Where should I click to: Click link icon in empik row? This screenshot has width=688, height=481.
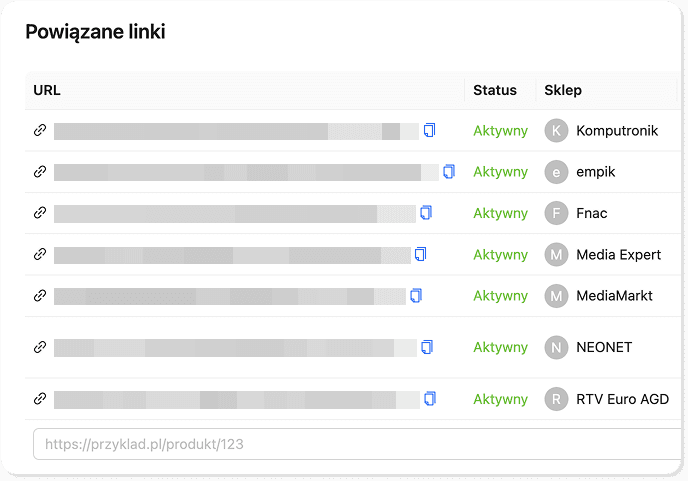pyautogui.click(x=40, y=172)
